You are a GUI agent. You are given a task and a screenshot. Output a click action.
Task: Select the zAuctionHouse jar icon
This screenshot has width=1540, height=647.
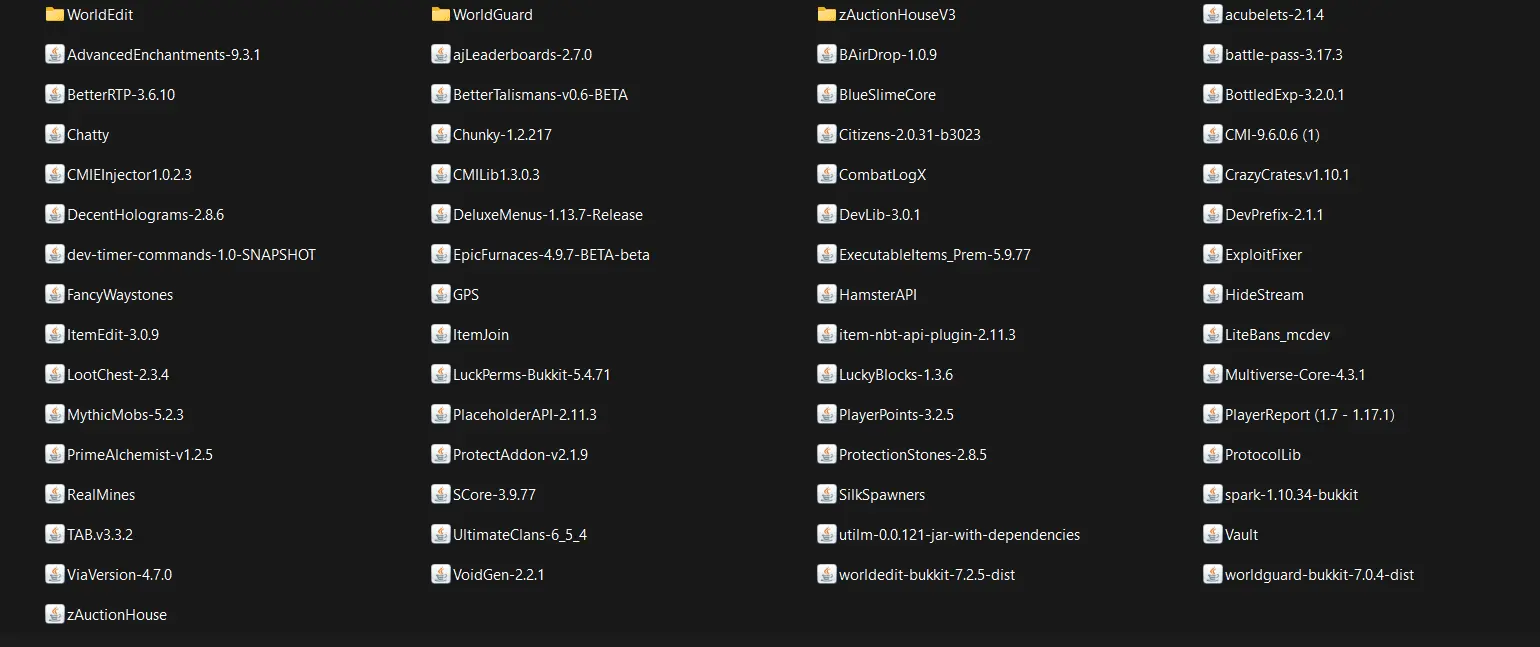click(x=55, y=614)
